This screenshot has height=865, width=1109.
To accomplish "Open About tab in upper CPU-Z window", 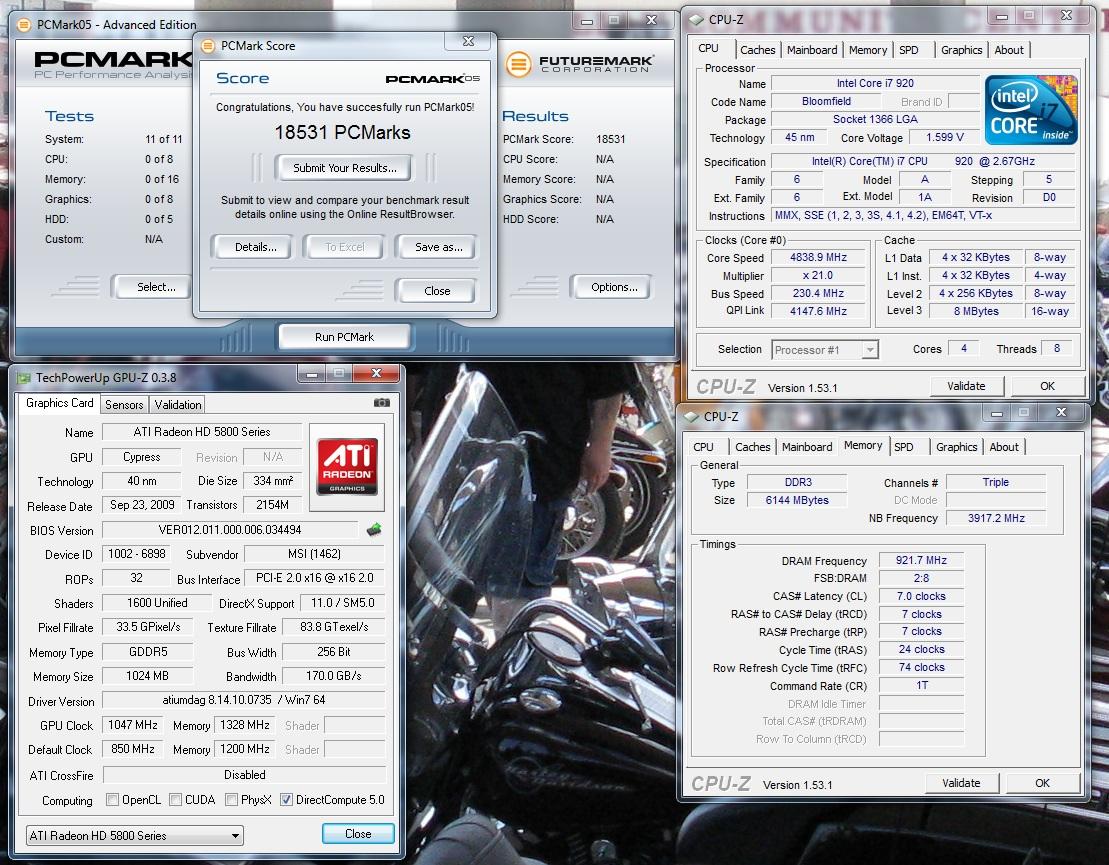I will tap(1009, 50).
